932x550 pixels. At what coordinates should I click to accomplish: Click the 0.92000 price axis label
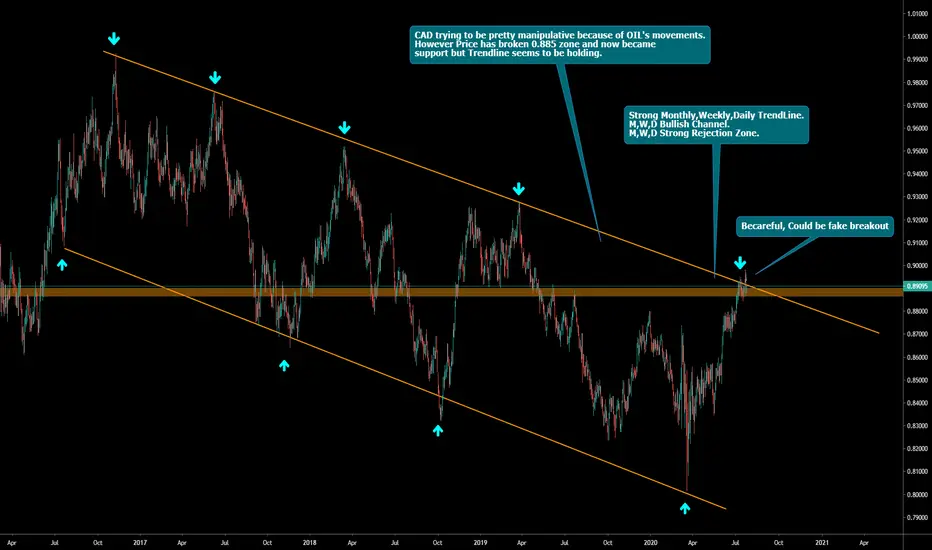click(918, 220)
